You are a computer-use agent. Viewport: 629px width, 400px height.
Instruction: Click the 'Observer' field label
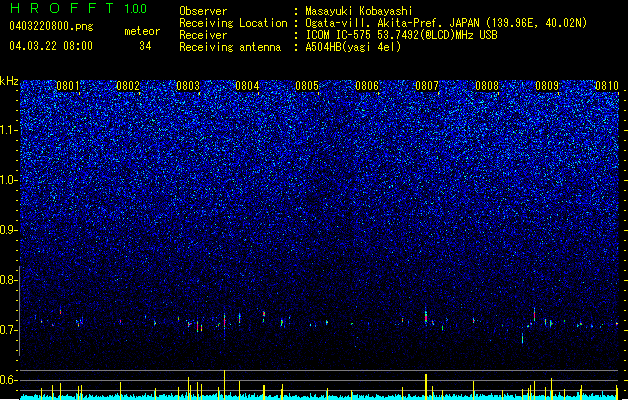203,11
